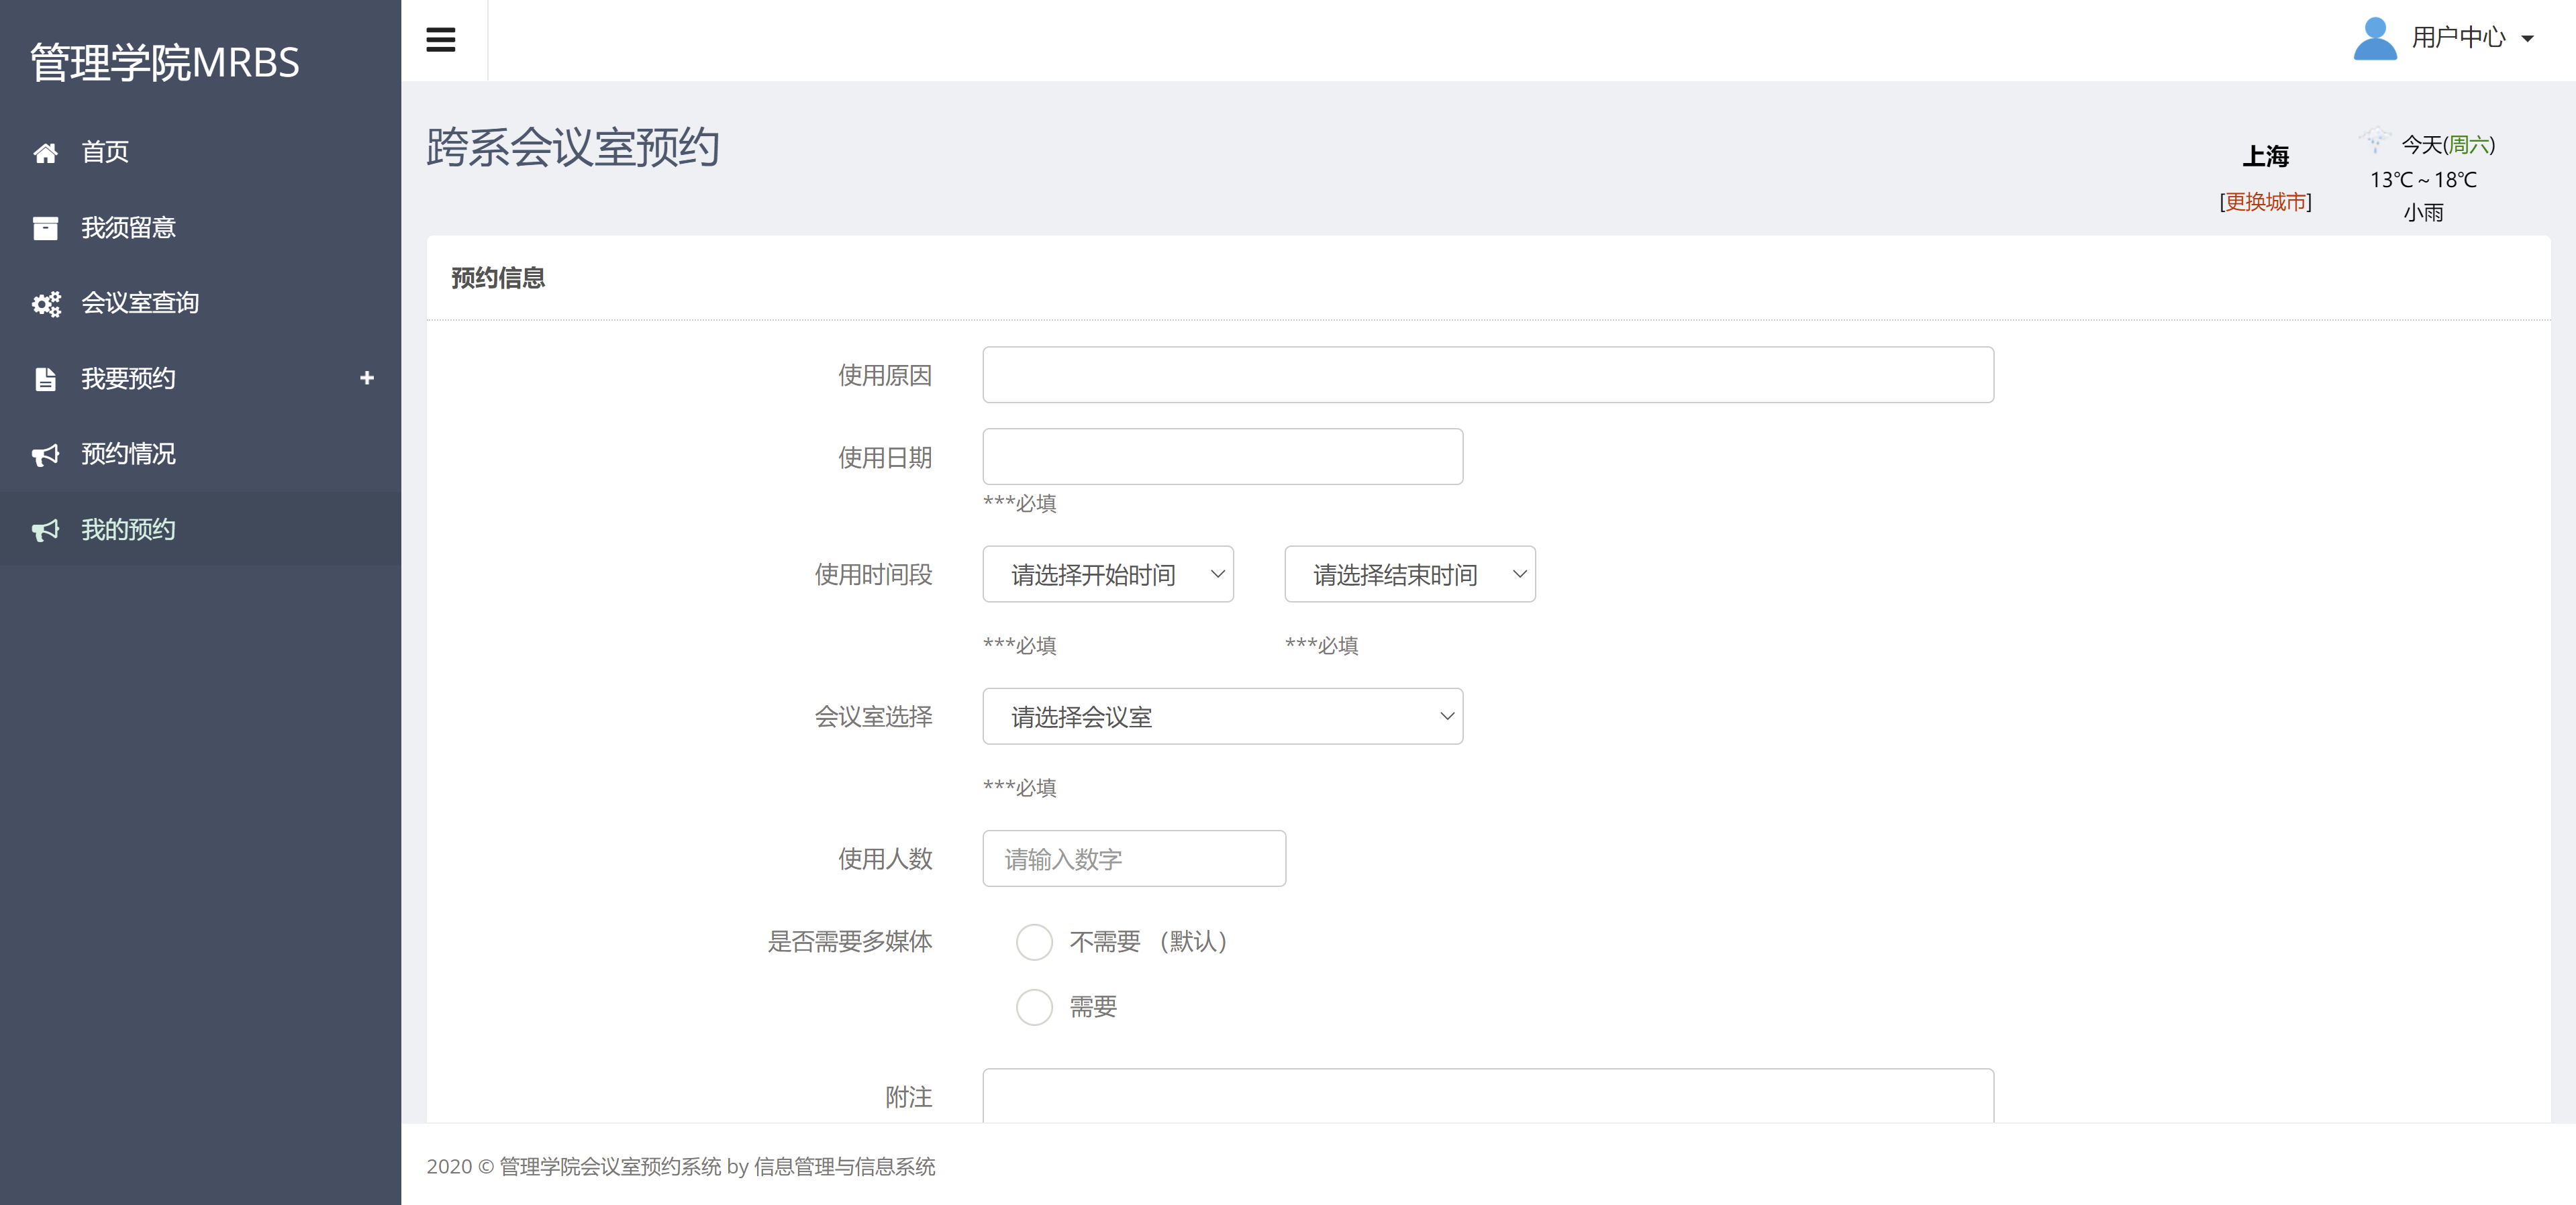Screen dimensions: 2576x1205
Task: Click the 我须留意 notice icon
Action: (x=46, y=227)
